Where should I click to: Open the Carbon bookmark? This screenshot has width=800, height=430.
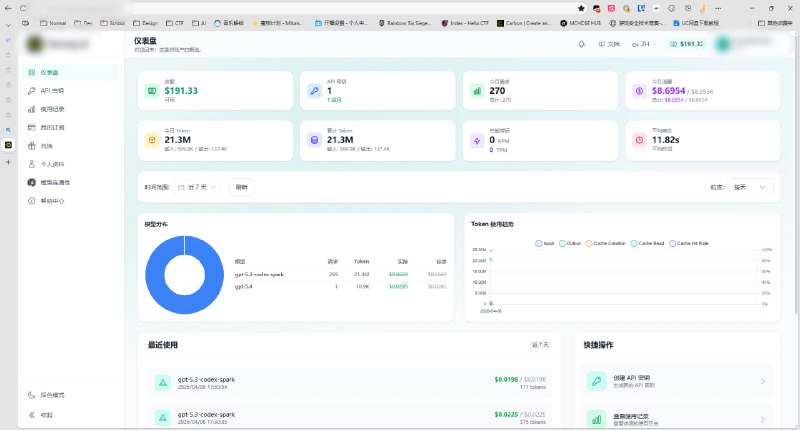pyautogui.click(x=524, y=23)
